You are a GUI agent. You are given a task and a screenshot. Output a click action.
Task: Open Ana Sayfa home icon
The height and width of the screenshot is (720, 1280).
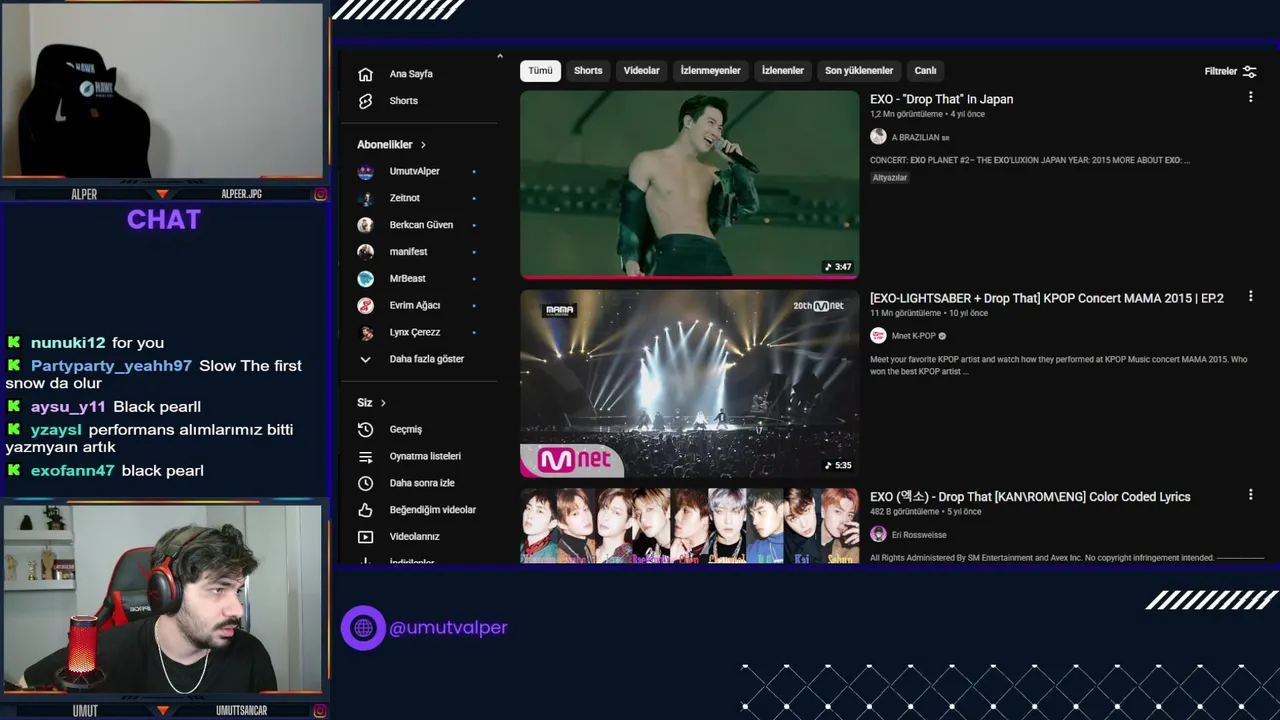pos(365,74)
